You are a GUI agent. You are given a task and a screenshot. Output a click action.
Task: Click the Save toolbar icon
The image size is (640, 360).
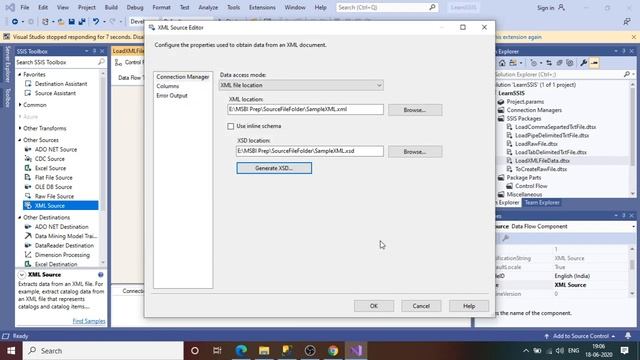coord(71,22)
